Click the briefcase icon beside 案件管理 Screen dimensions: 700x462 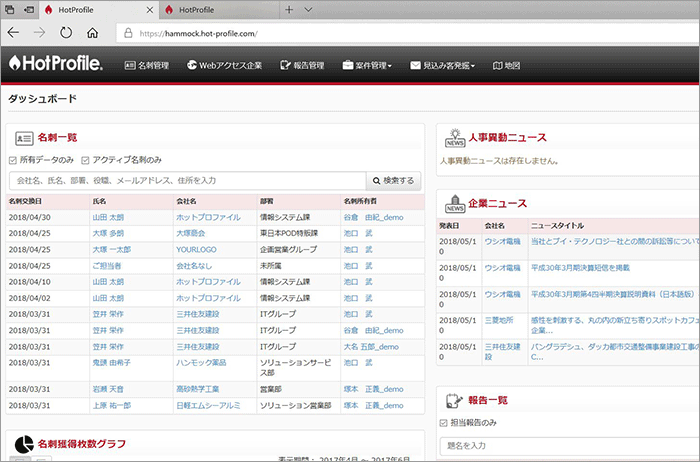pos(348,65)
